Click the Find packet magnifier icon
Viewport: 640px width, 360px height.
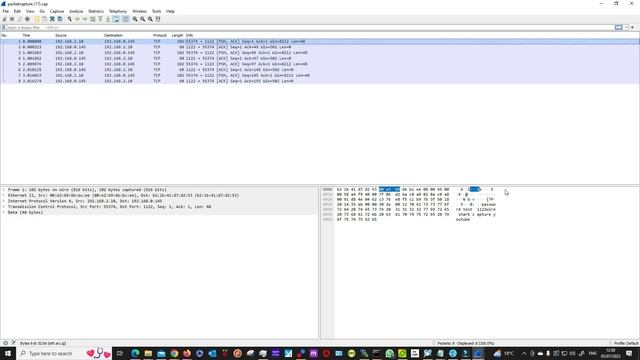69,19
